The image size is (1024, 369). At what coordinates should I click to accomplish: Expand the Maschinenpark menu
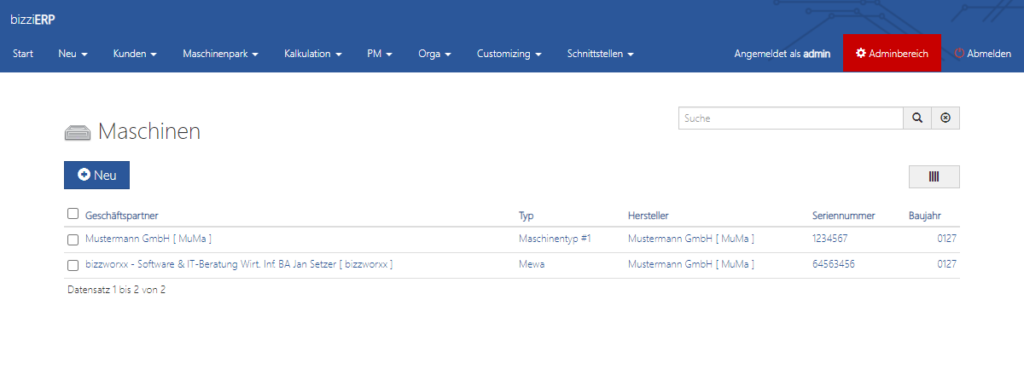point(221,54)
